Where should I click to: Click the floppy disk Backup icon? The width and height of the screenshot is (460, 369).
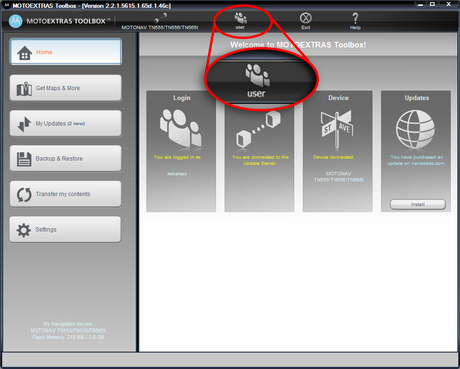24,159
